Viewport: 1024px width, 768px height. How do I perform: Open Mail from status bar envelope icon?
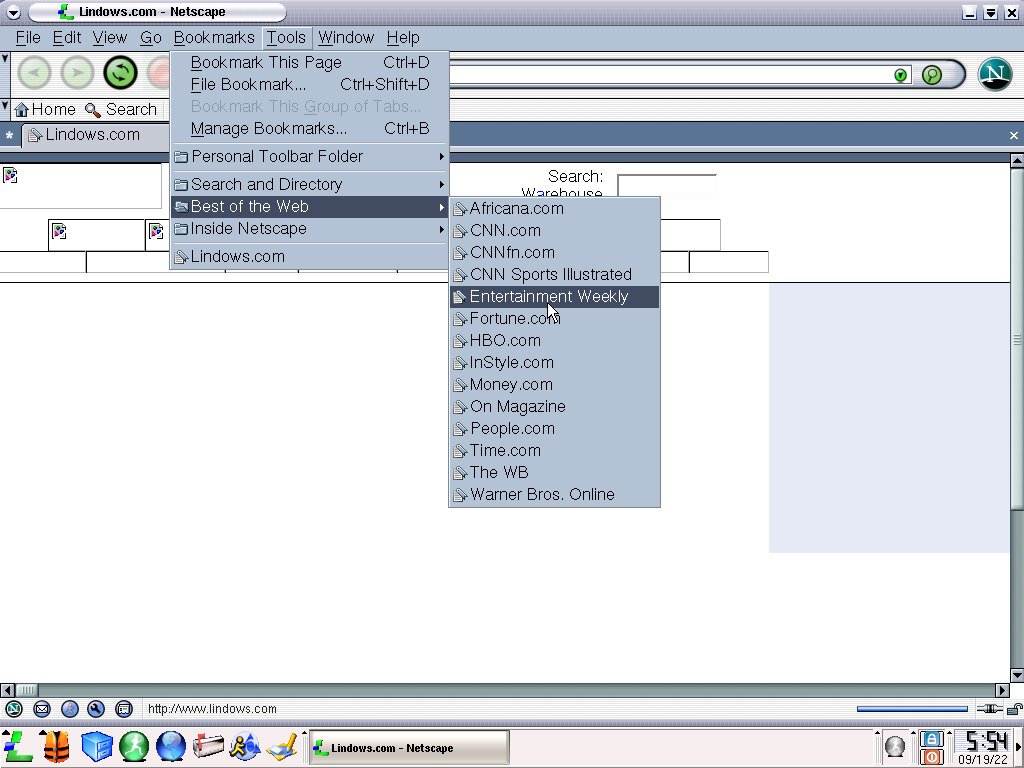pos(42,709)
